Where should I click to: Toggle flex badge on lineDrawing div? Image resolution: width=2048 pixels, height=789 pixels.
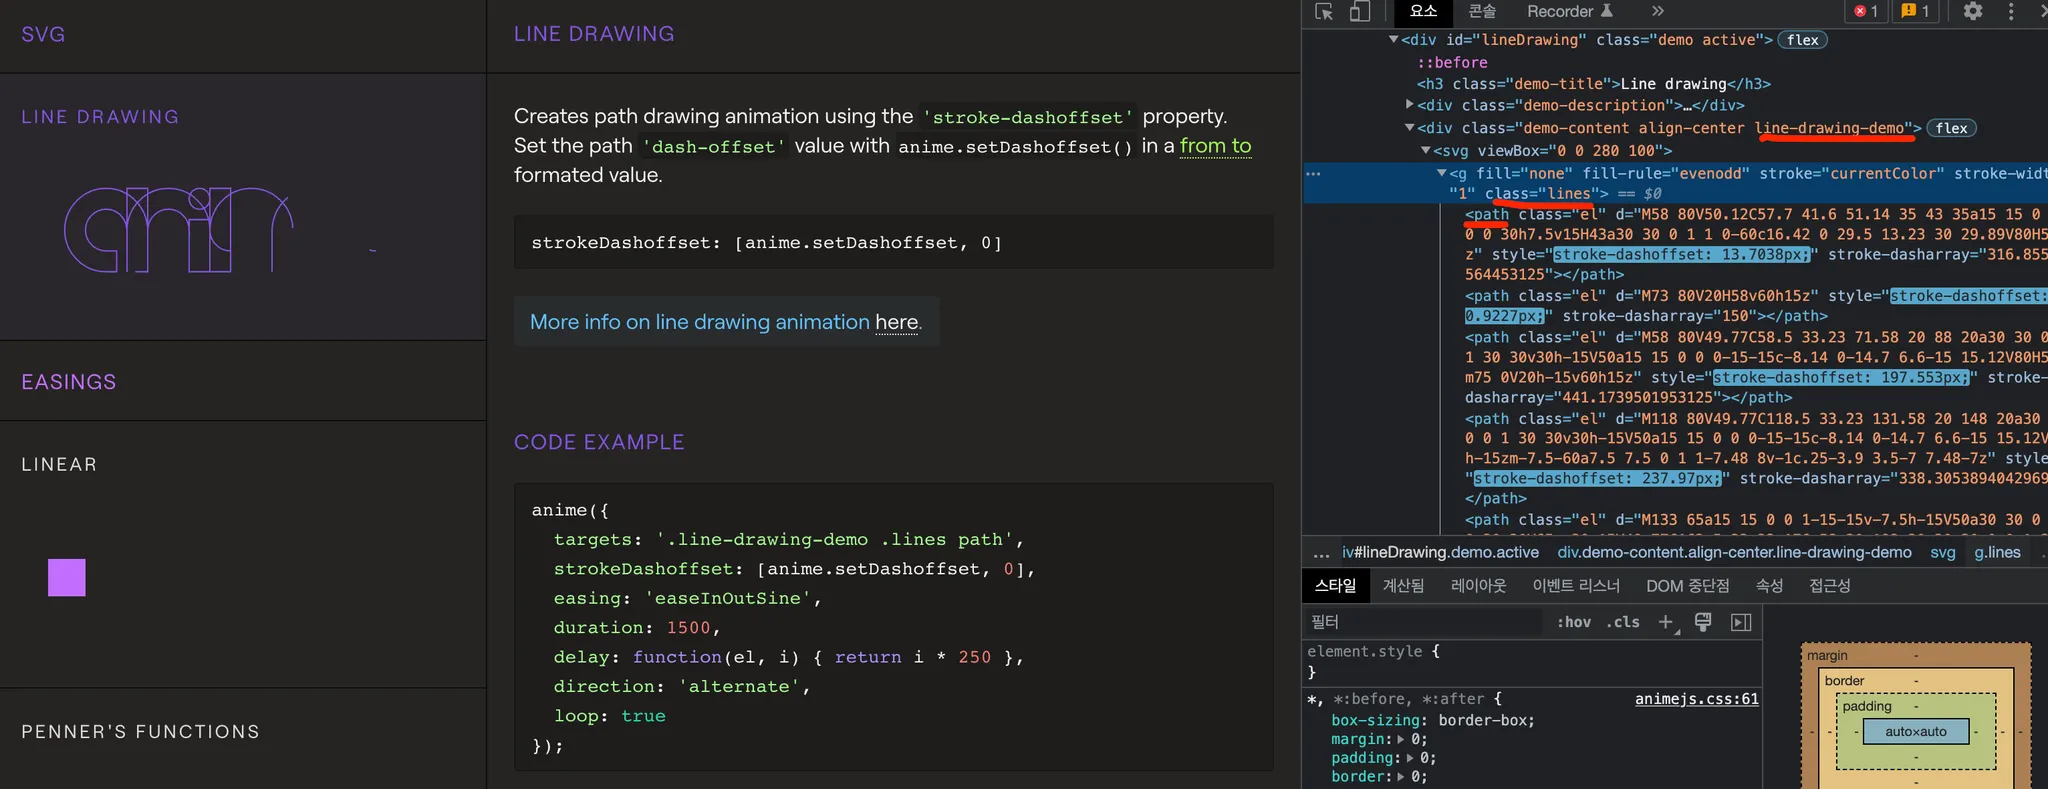1802,40
